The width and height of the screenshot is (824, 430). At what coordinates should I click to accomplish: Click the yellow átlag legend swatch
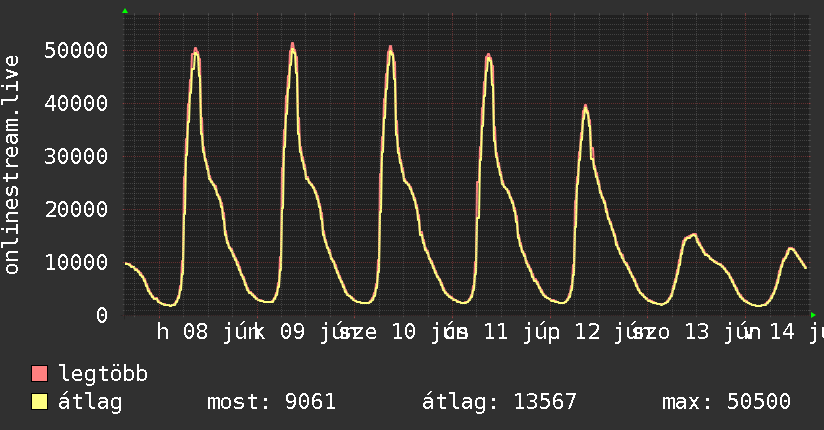39,402
